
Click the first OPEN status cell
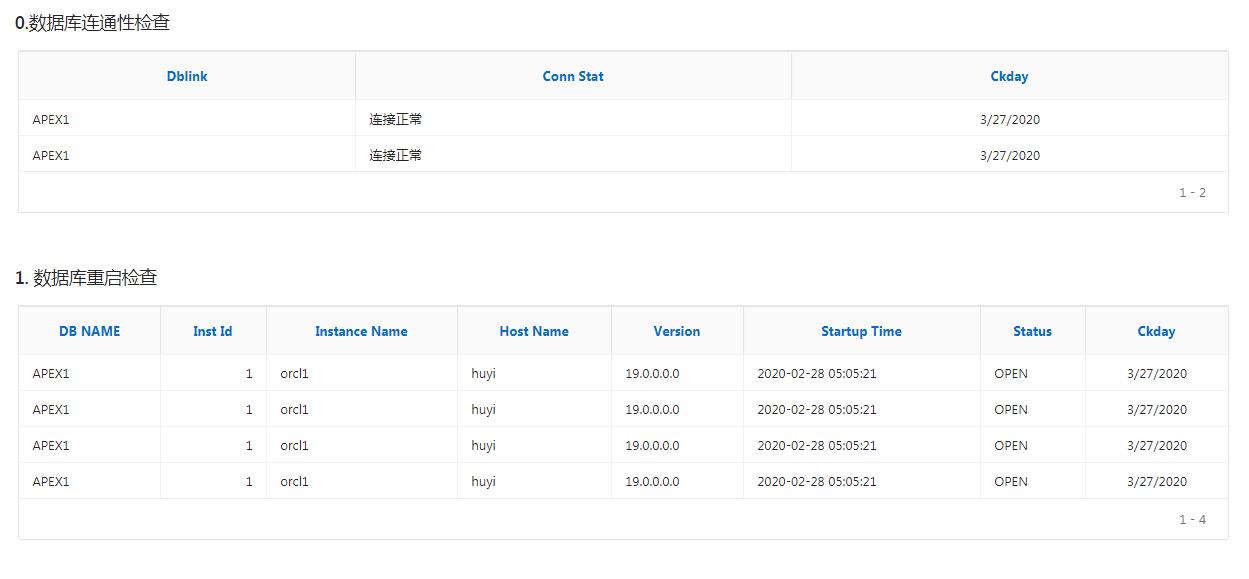click(x=1011, y=374)
